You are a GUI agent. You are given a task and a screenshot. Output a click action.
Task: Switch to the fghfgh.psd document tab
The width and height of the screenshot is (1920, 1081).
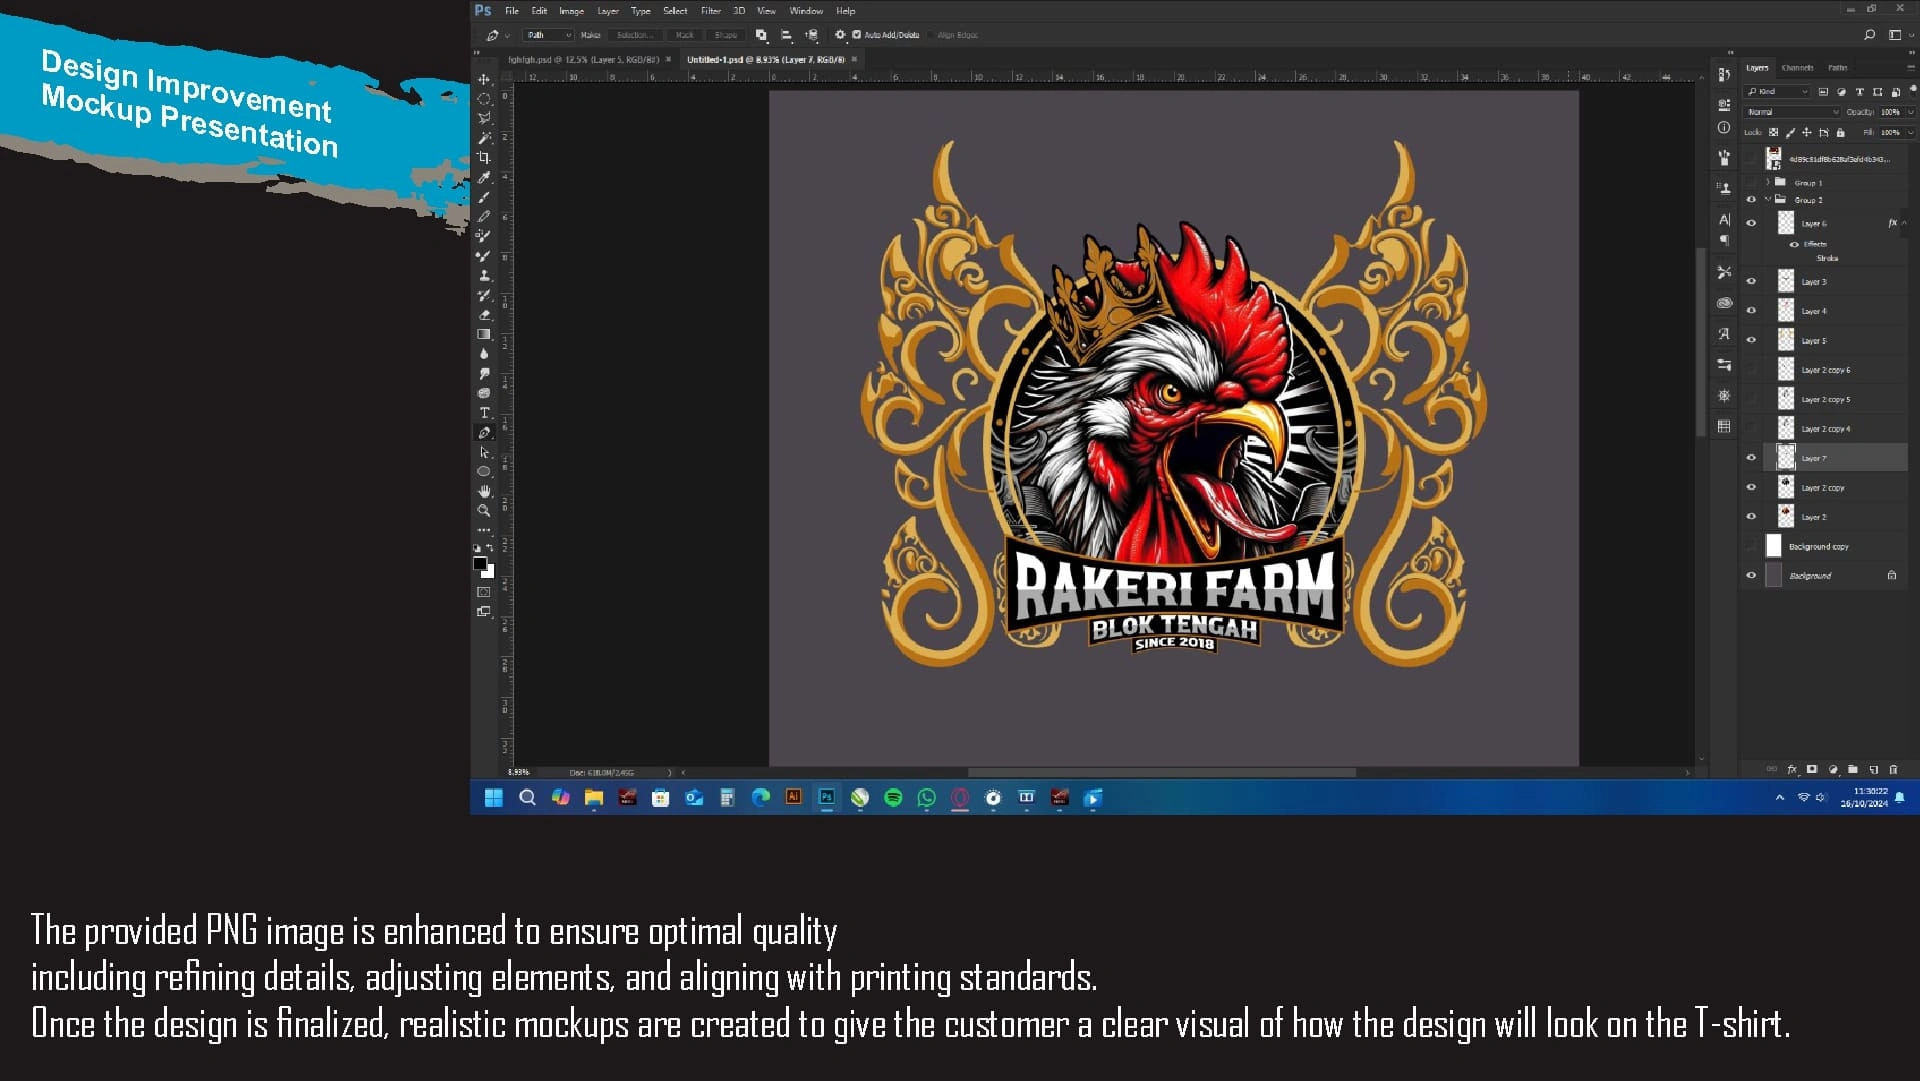[x=583, y=60]
